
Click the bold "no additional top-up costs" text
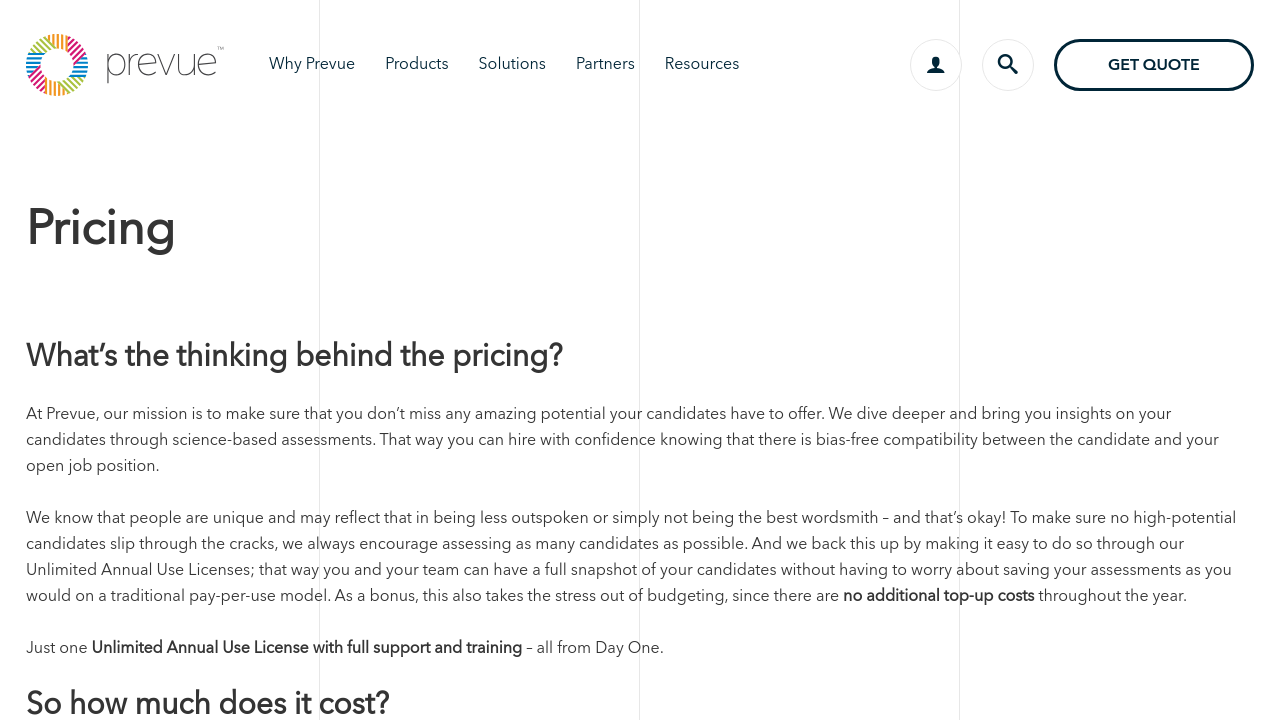tap(938, 596)
